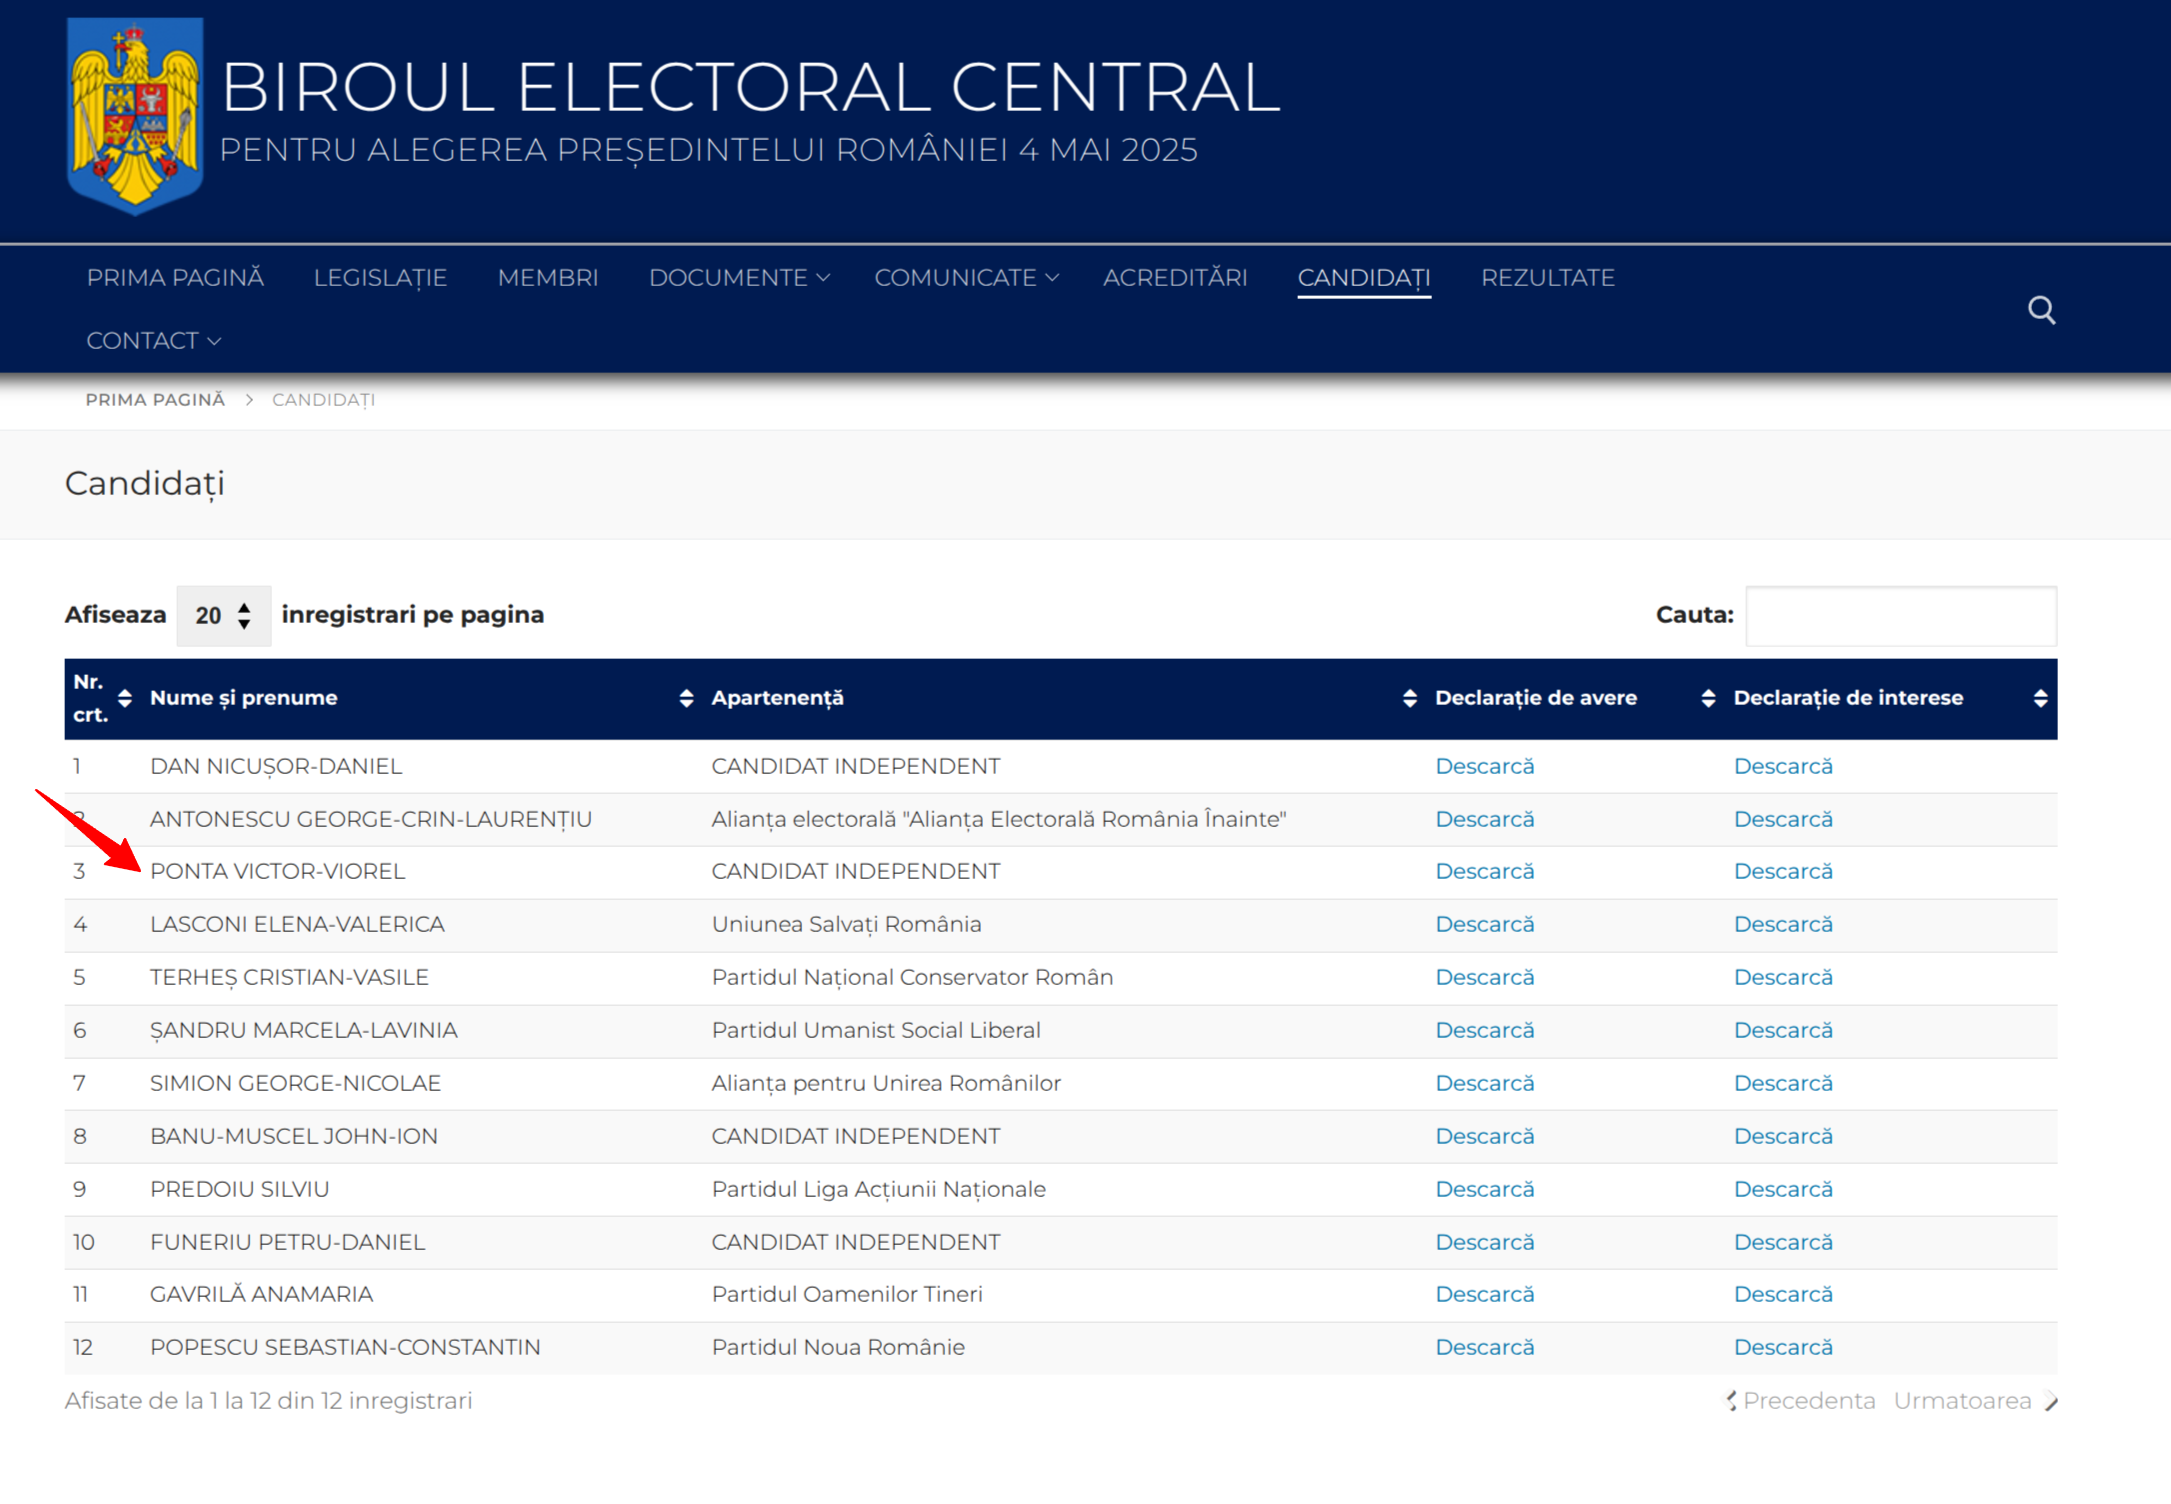Focus the Cauta search input field
2171x1504 pixels.
click(1900, 615)
